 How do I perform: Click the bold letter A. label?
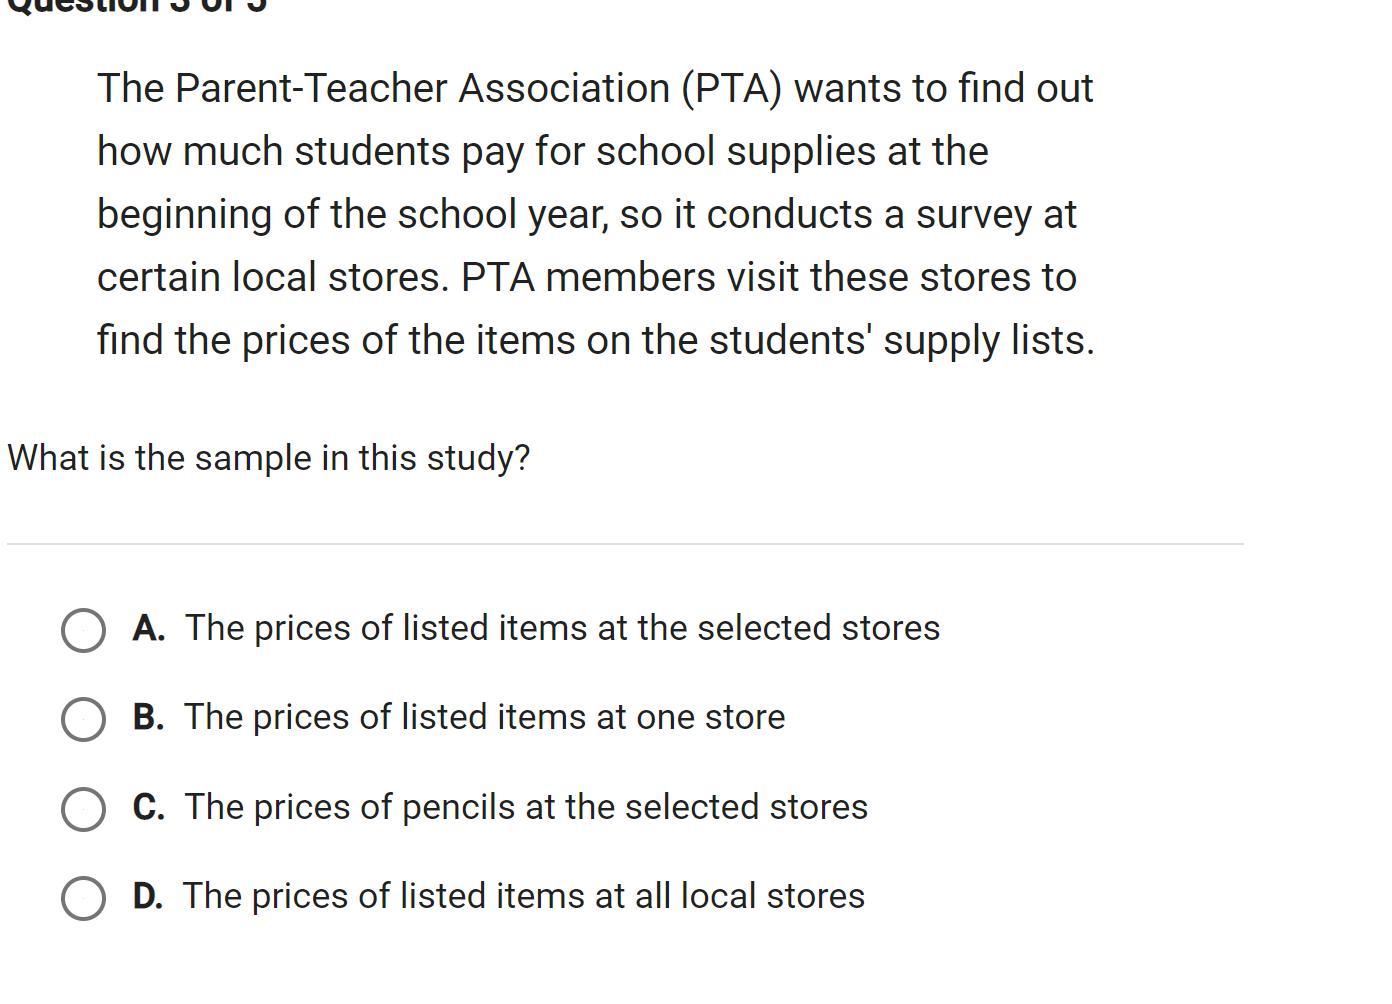pos(149,628)
